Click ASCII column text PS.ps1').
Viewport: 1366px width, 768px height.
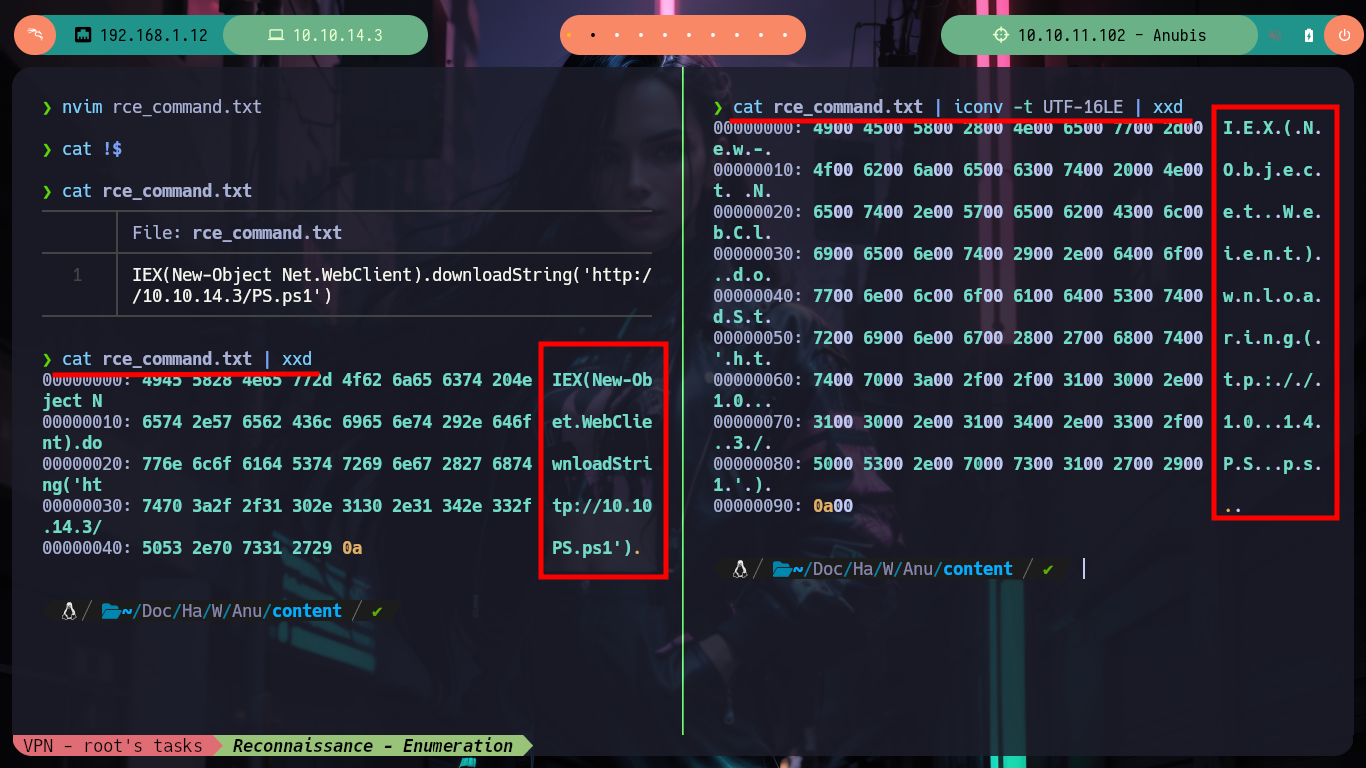tap(597, 548)
